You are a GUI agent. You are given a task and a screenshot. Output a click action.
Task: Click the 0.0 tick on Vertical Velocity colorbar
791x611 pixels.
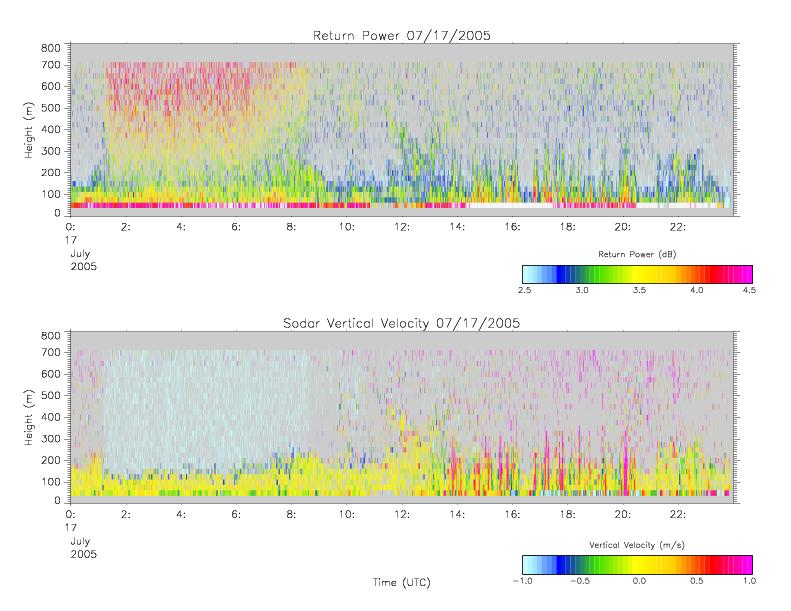tap(639, 581)
